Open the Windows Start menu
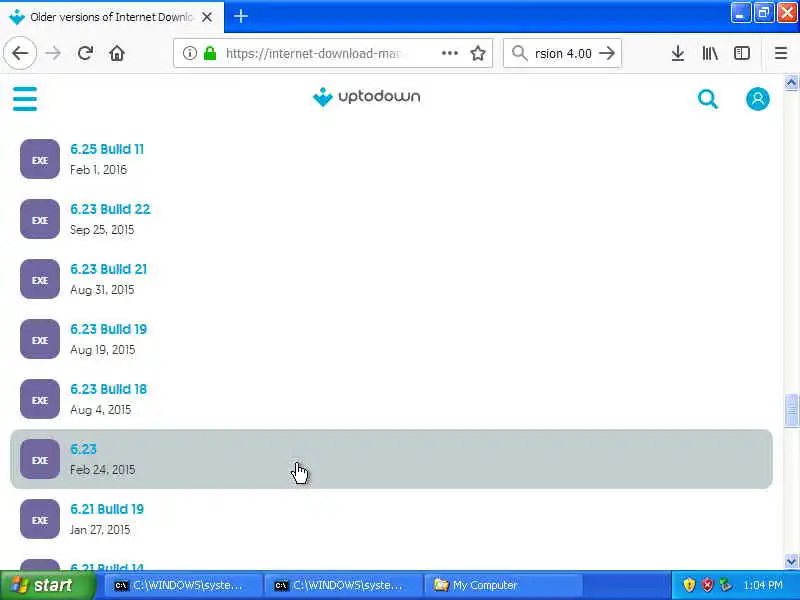The image size is (800, 600). (47, 585)
